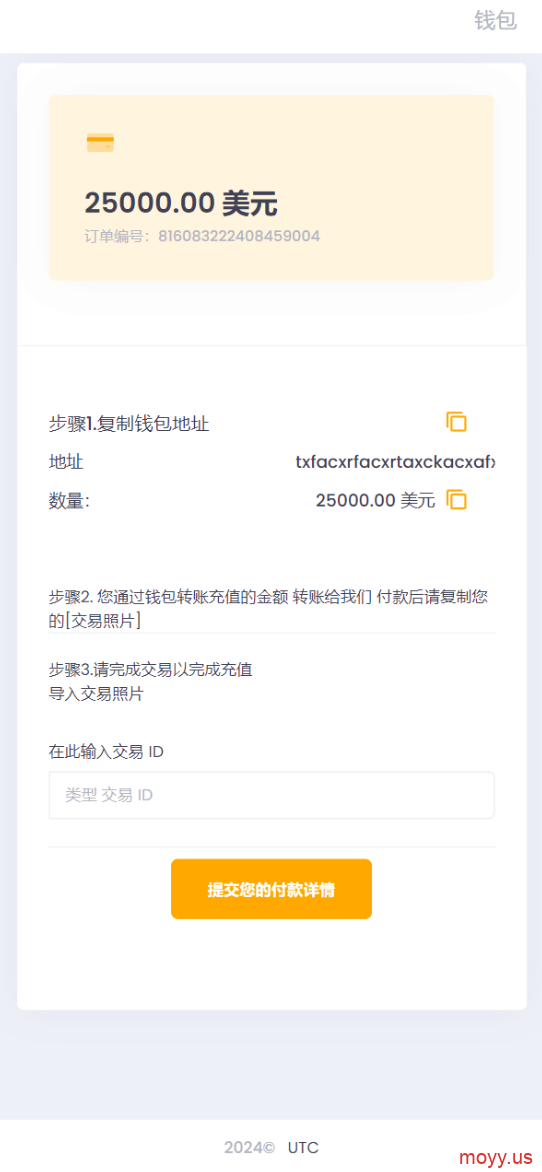Click the order number 816083222408459004
The image size is (542, 1172).
tap(239, 237)
